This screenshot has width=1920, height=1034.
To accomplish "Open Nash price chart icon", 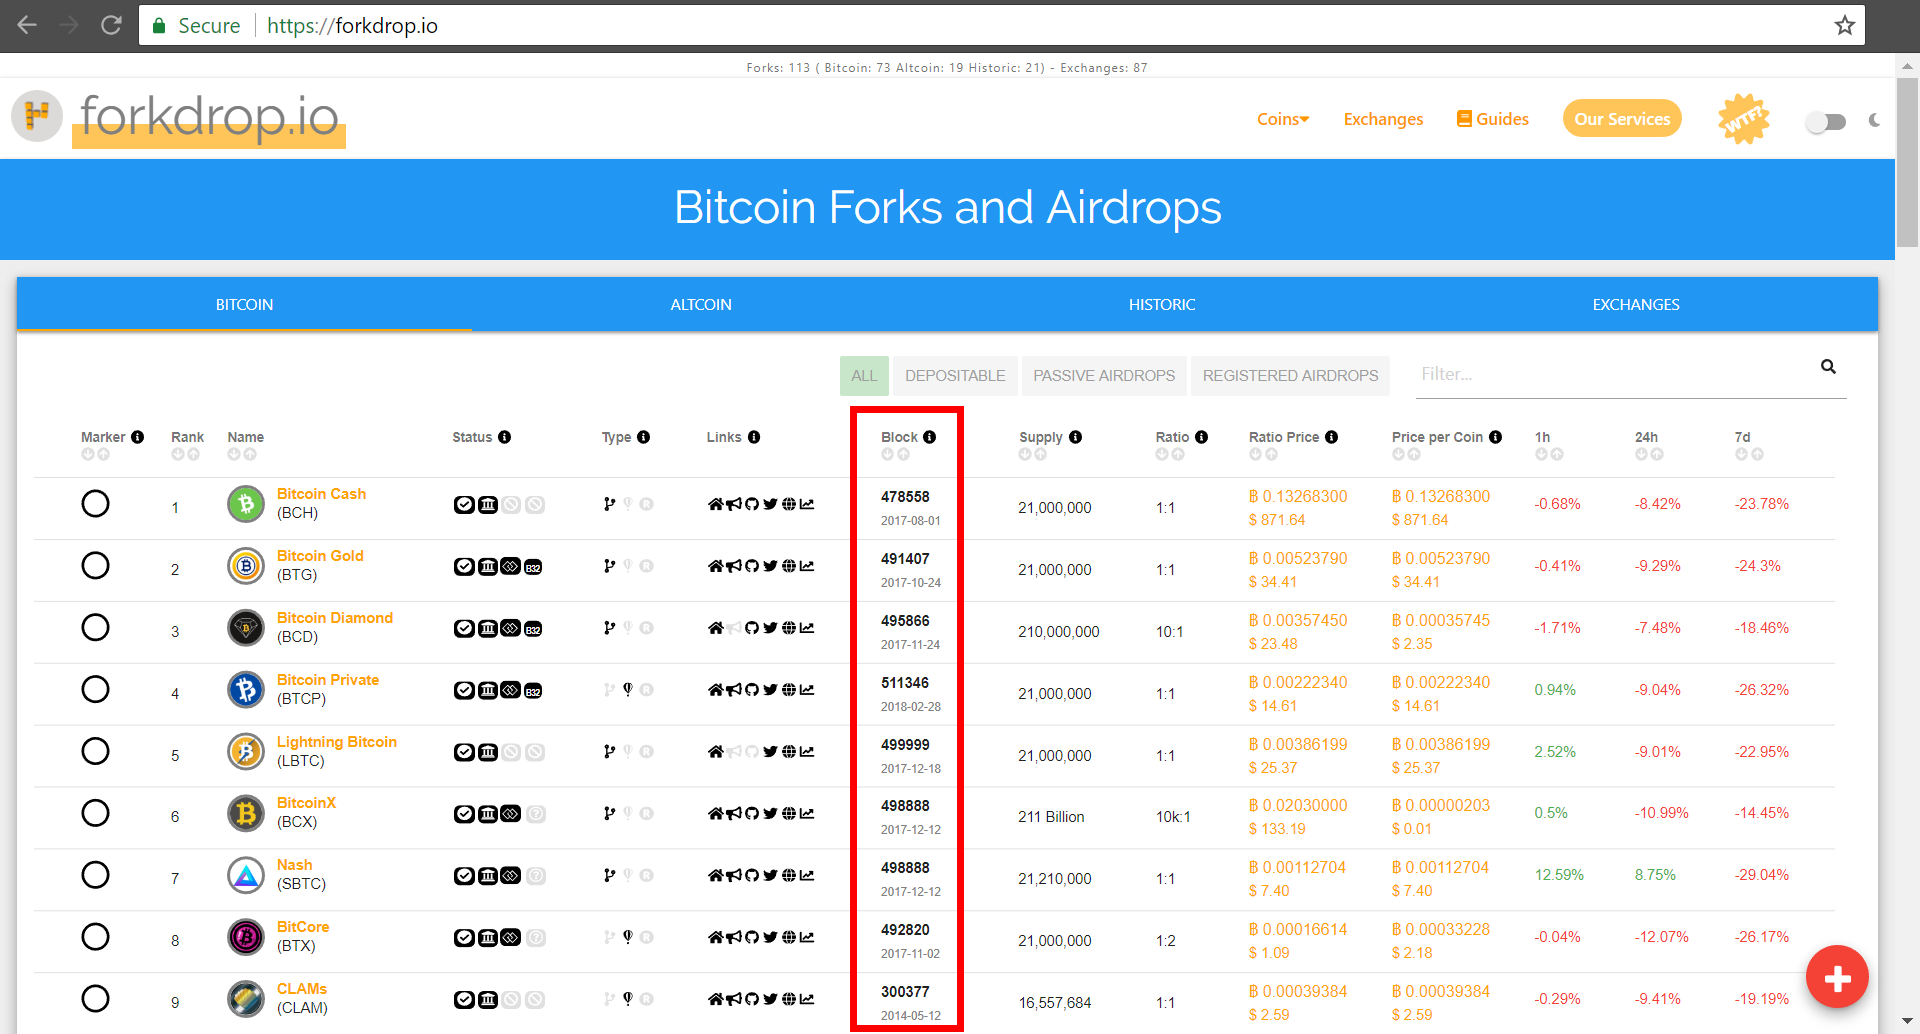I will (807, 876).
